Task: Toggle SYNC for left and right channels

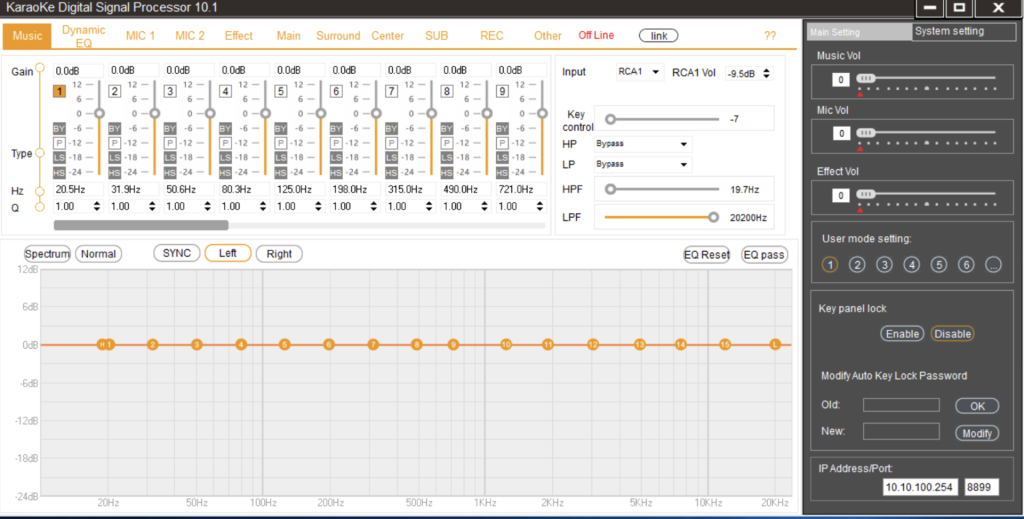Action: (176, 254)
